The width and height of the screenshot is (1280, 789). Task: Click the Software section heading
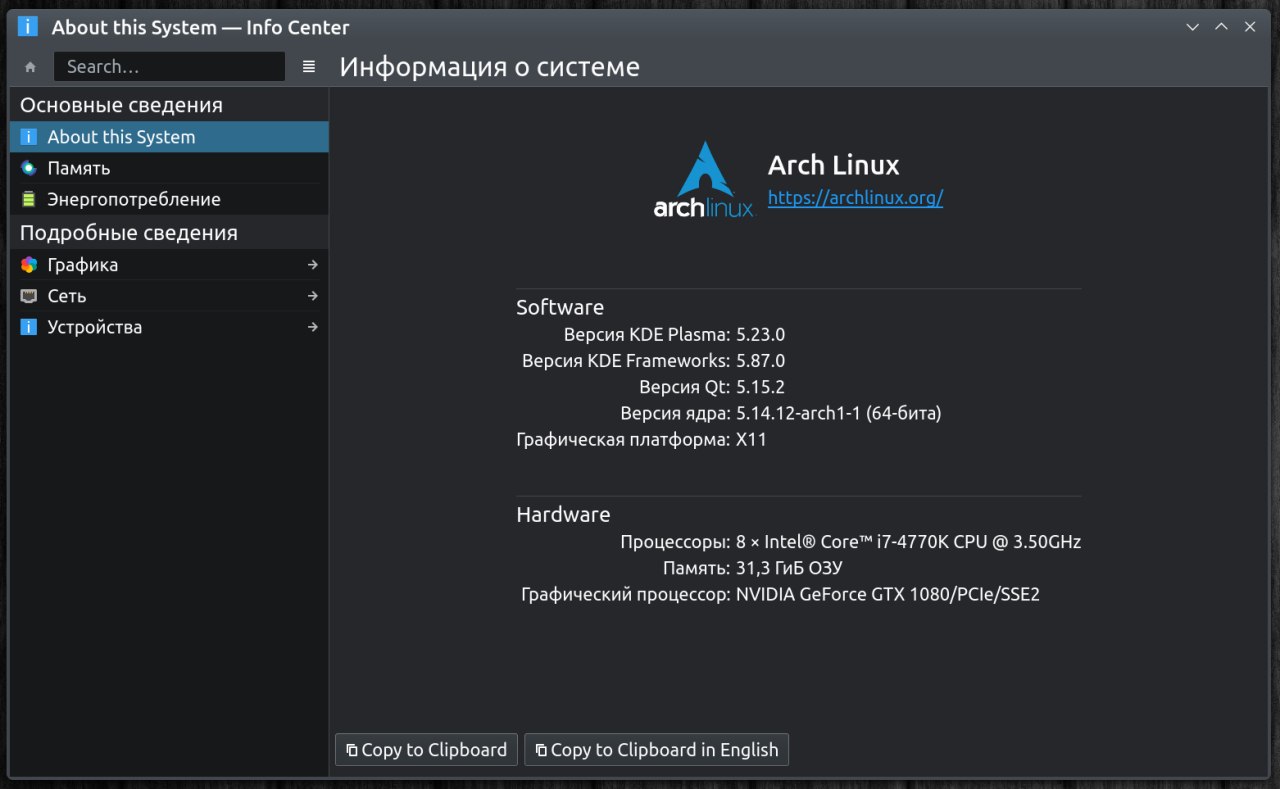560,307
